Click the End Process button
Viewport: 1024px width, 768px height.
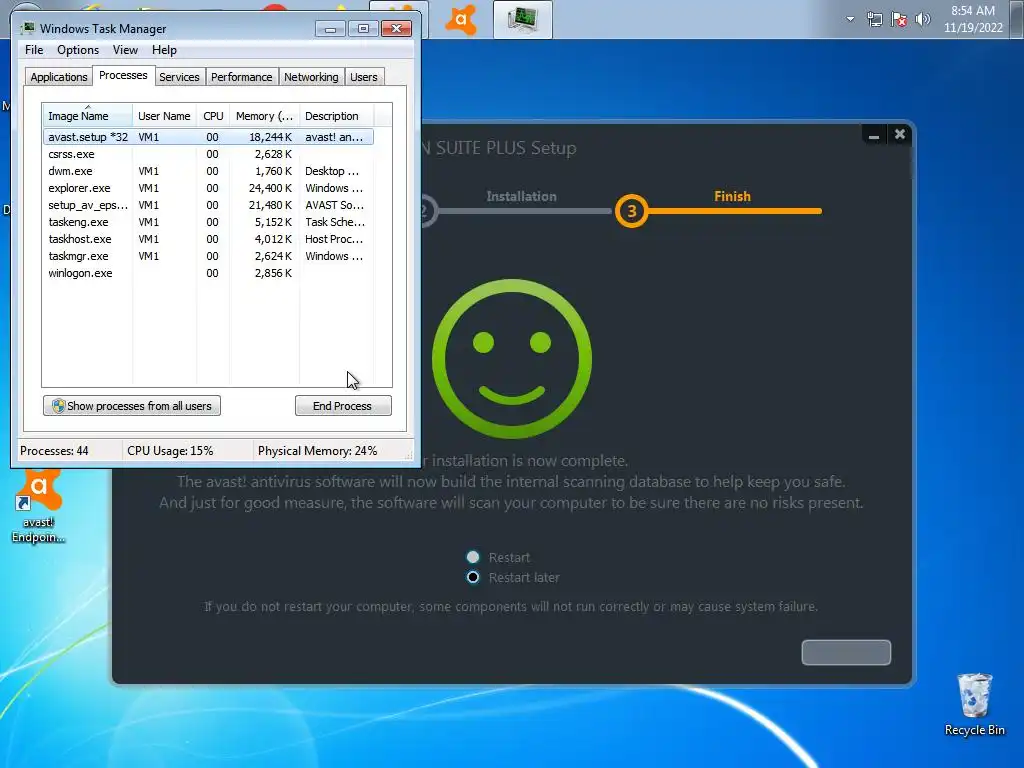tap(343, 406)
